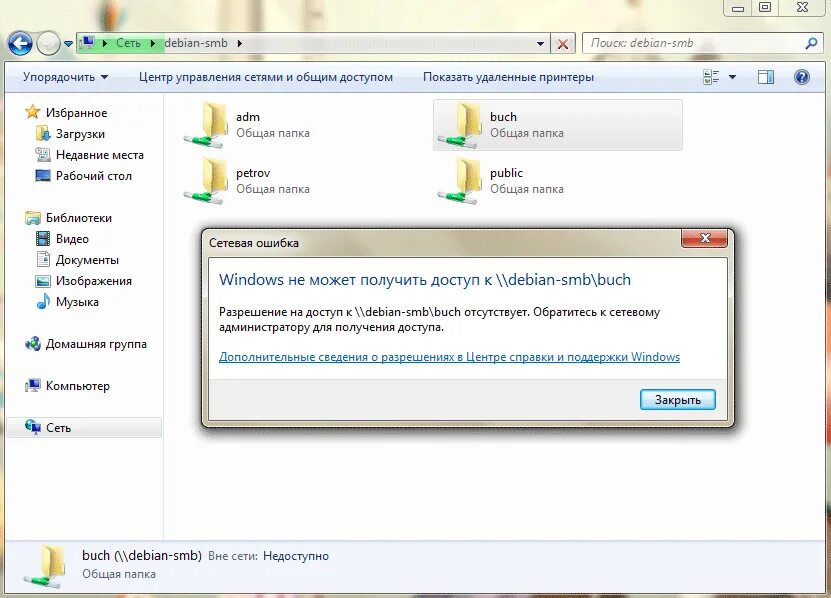The width and height of the screenshot is (831, 598).
Task: Open the 'Изображения' library
Action: click(x=94, y=280)
